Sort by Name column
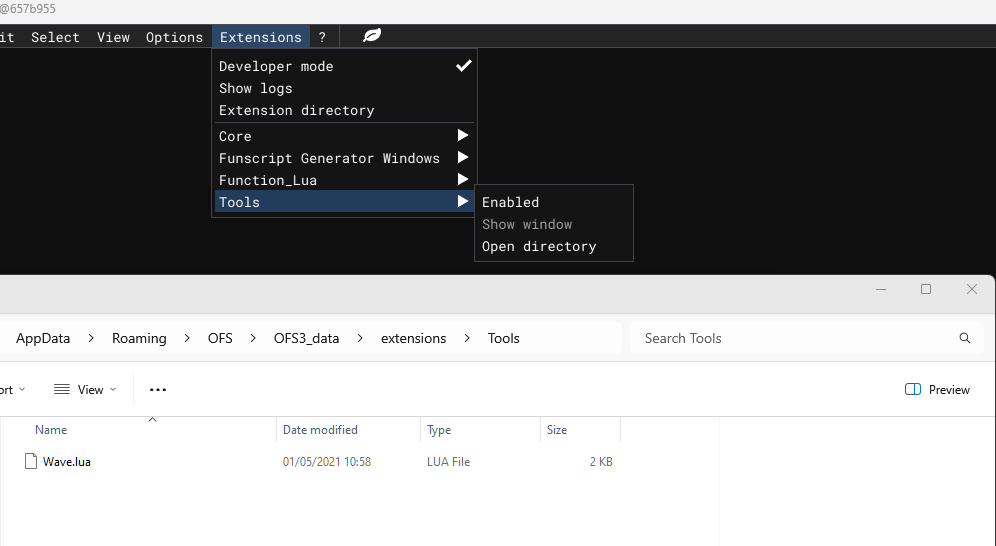 coord(51,430)
